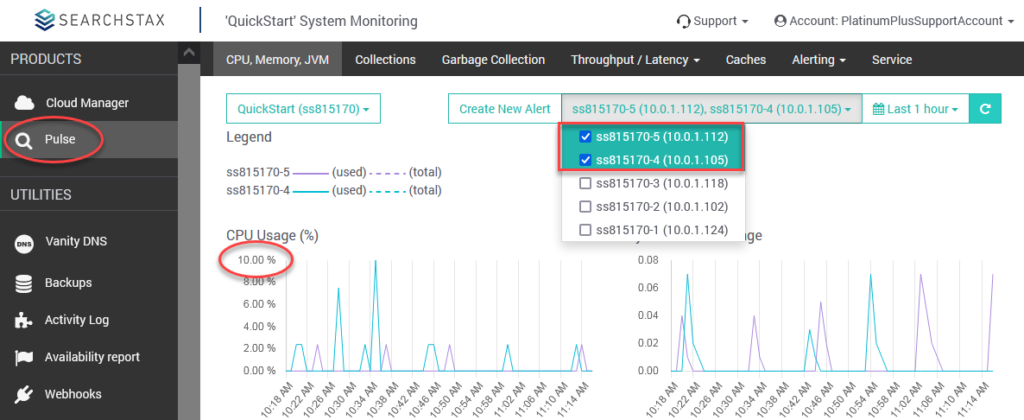
Task: Click purple ss815170-5 used legend line
Action: click(311, 173)
